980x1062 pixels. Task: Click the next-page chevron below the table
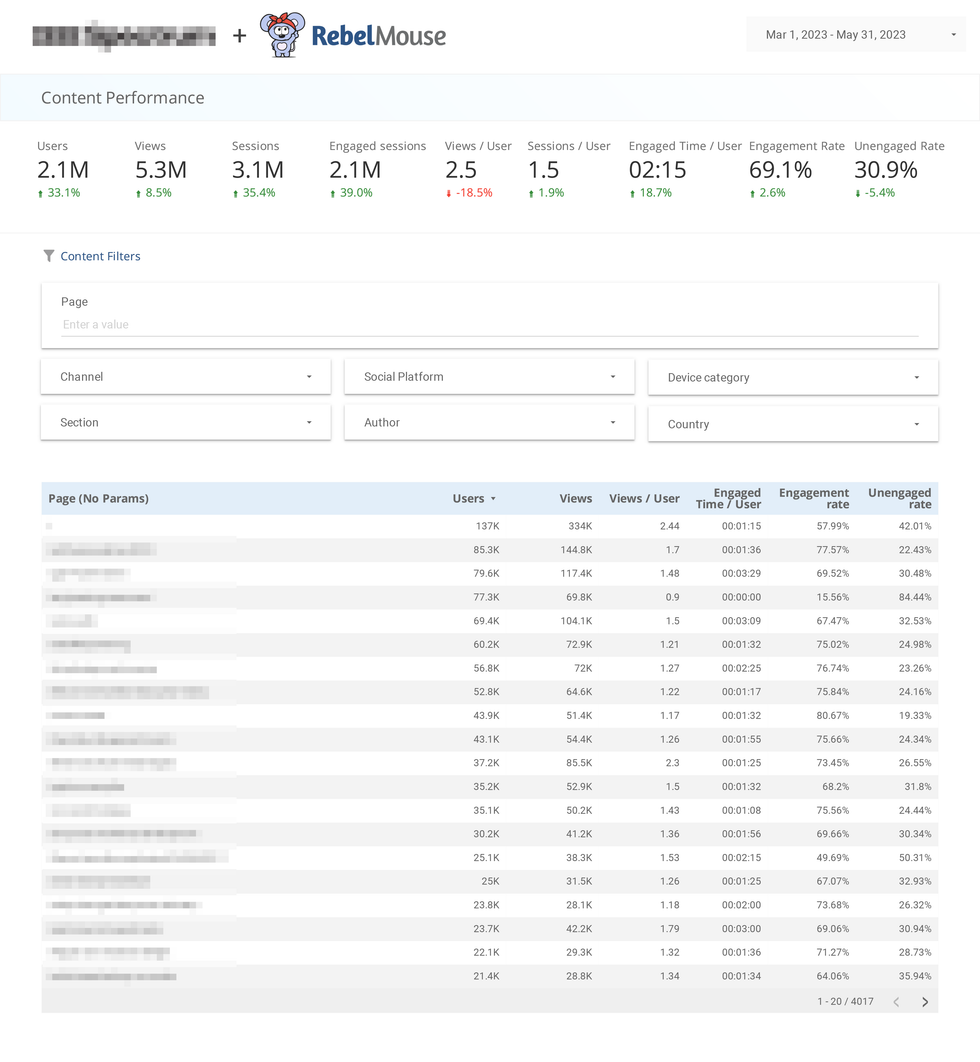(924, 1001)
